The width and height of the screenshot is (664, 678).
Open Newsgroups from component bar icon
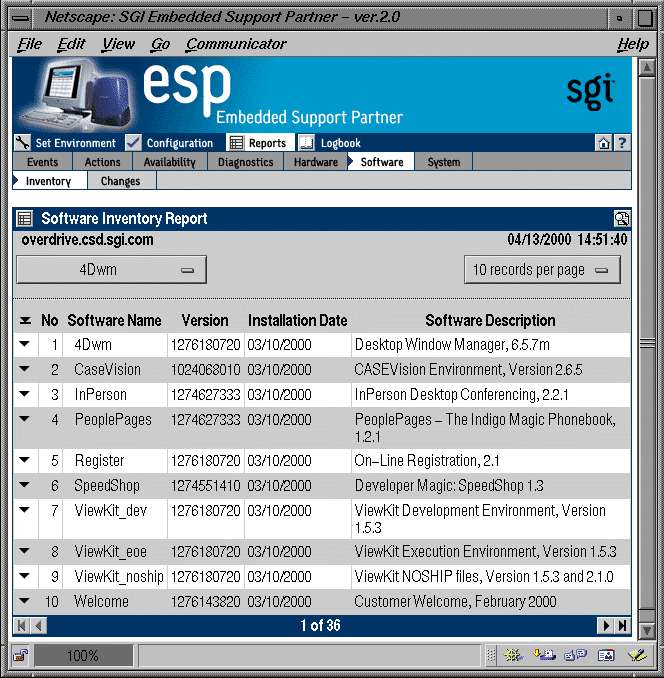[575, 656]
